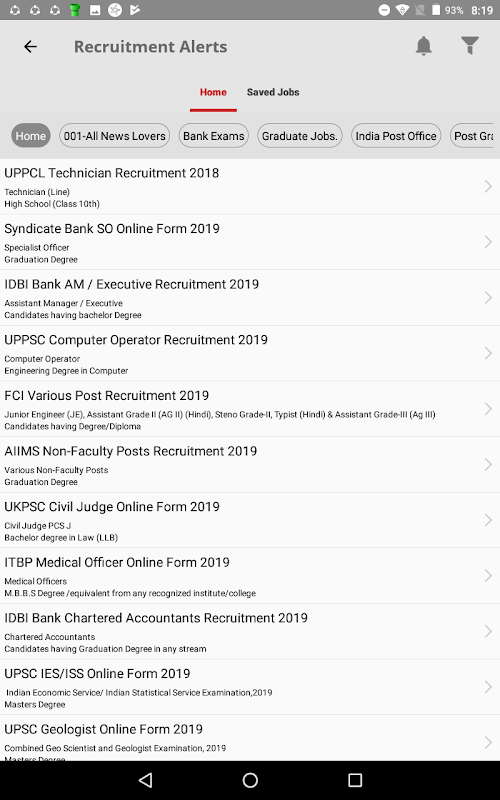Tap the image icon in status bar
Screen dimensions: 500x800
tap(95, 10)
